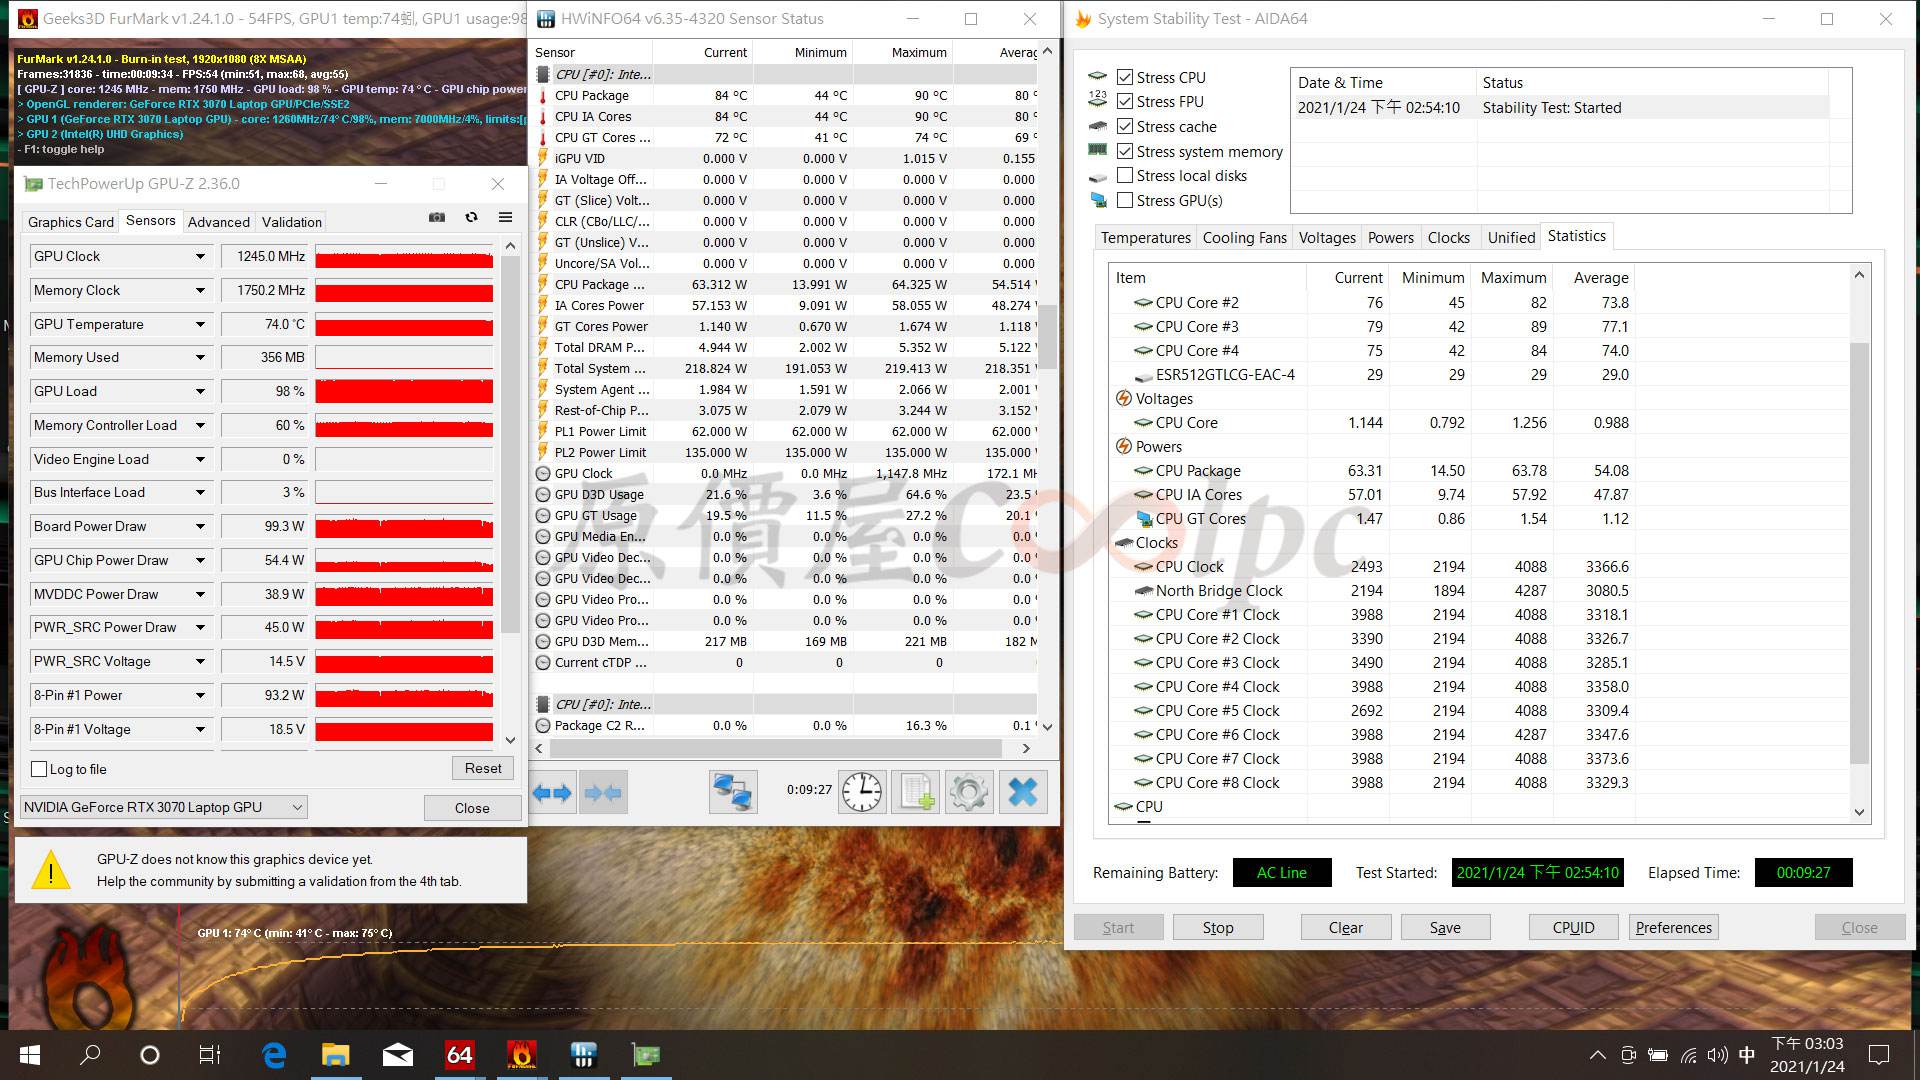Click the HWiNFO settings gear icon
Screen dimensions: 1920x1080
coord(968,792)
